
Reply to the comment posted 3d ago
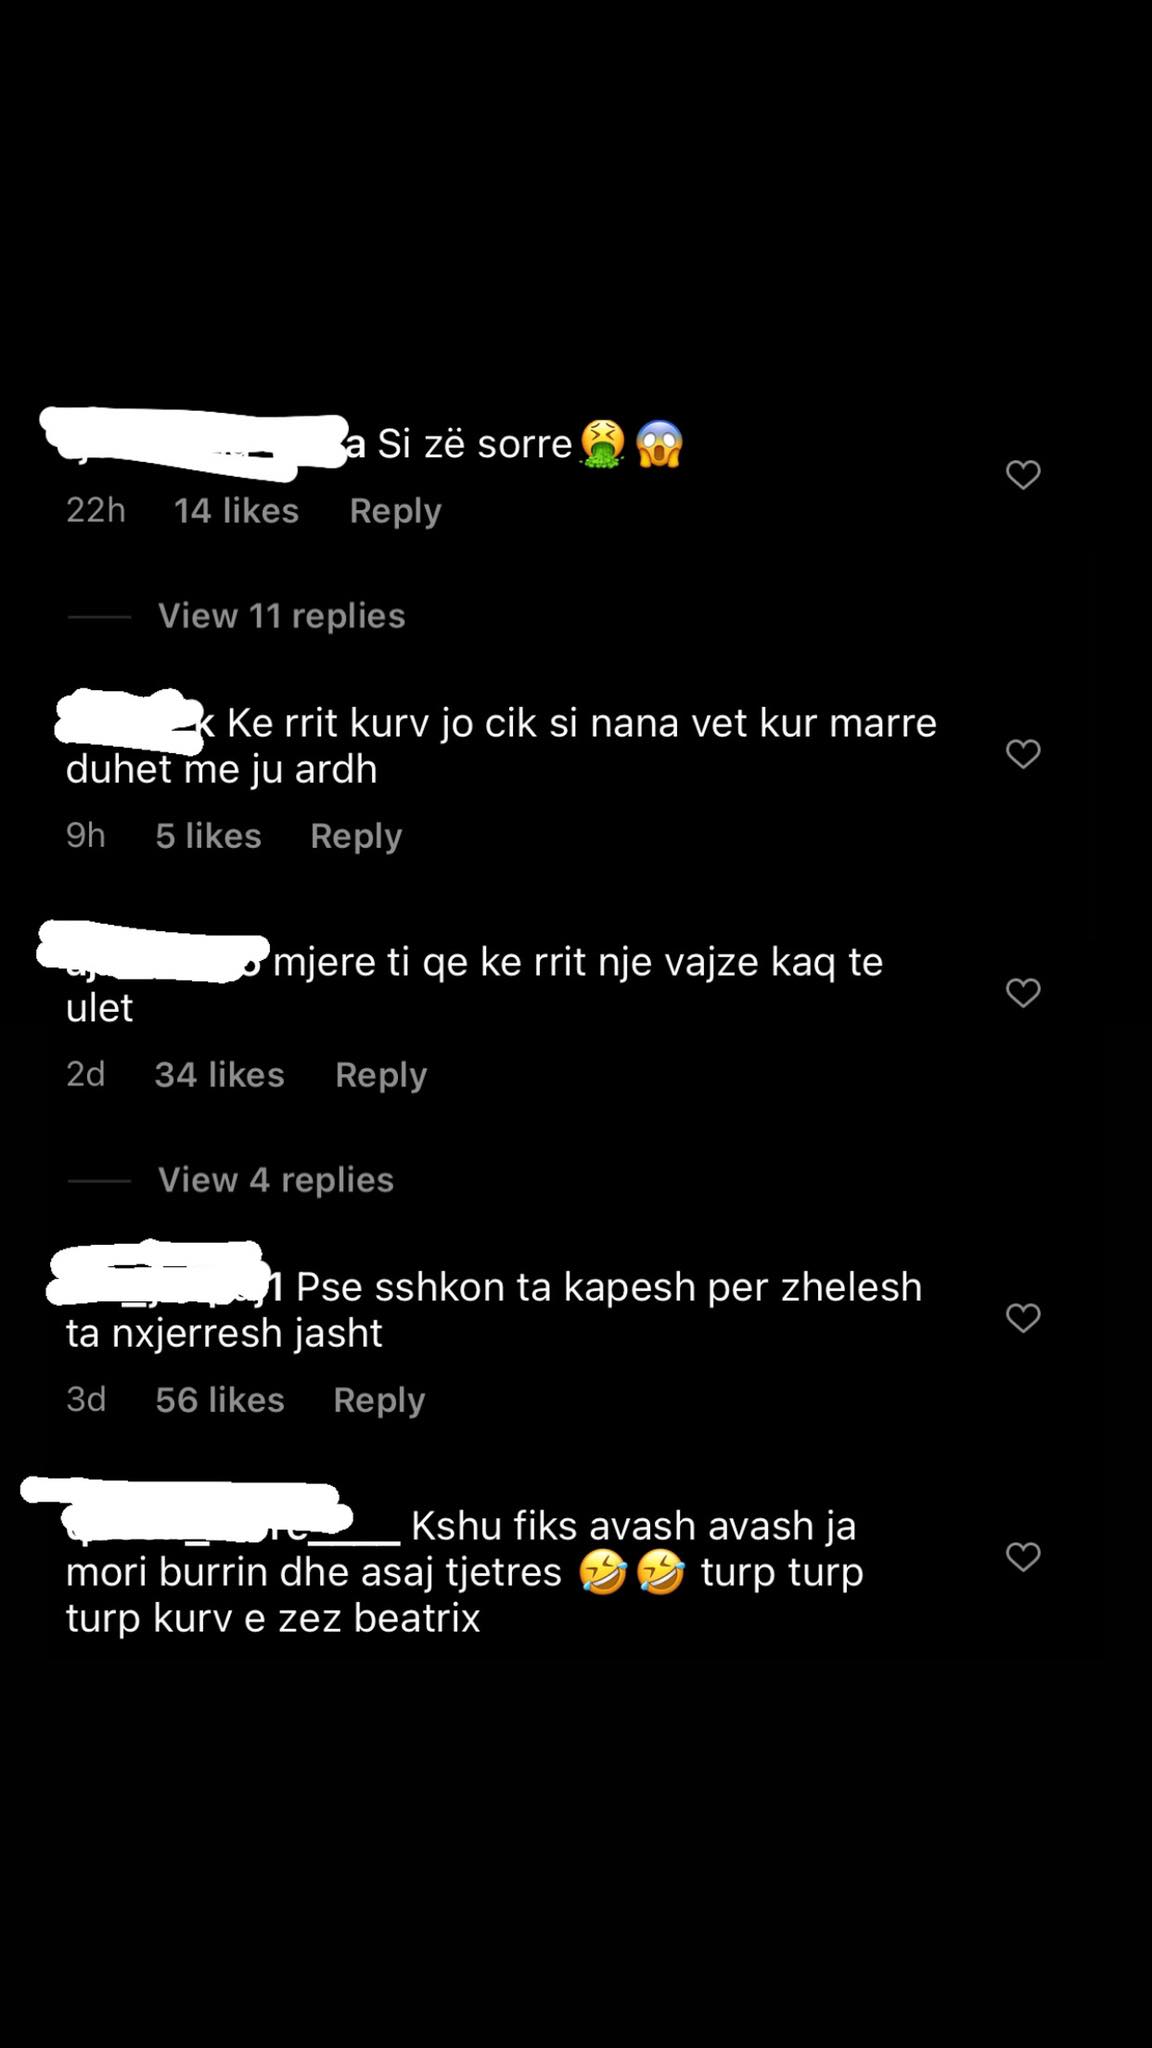(379, 1400)
